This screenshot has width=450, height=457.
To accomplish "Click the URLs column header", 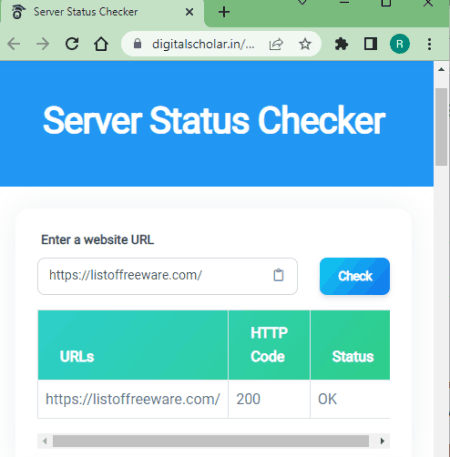I will point(133,345).
